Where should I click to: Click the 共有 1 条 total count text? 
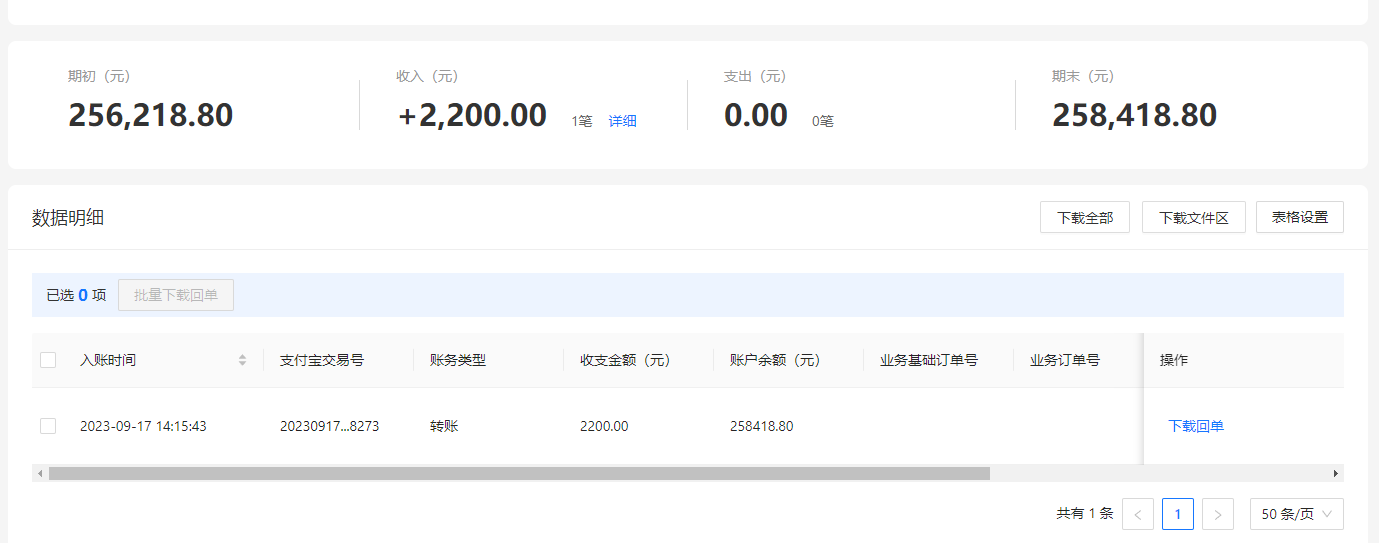tap(1085, 514)
